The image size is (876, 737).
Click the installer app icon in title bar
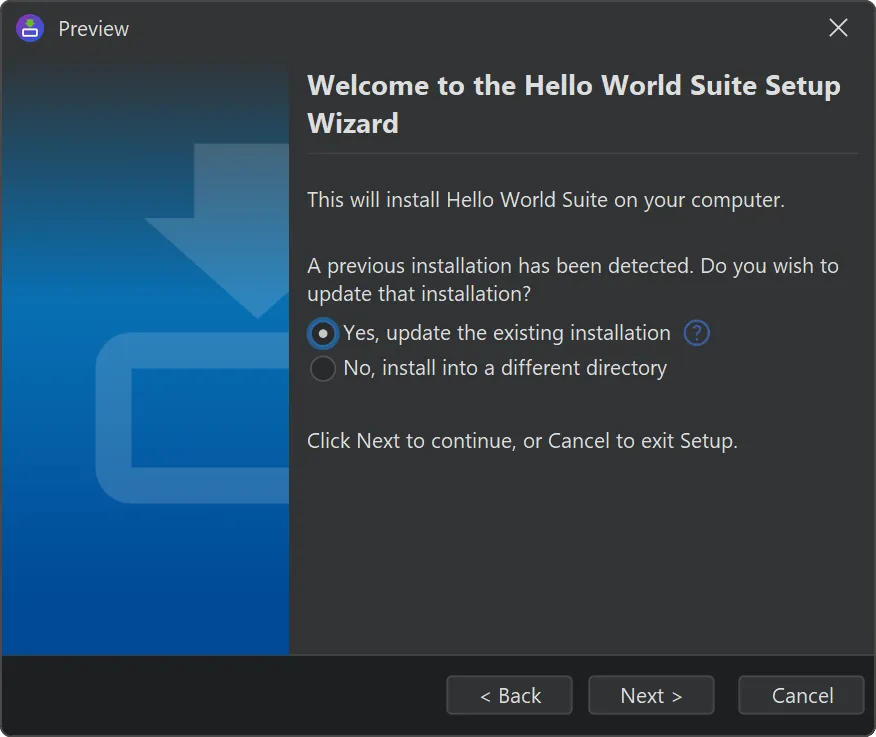point(31,28)
